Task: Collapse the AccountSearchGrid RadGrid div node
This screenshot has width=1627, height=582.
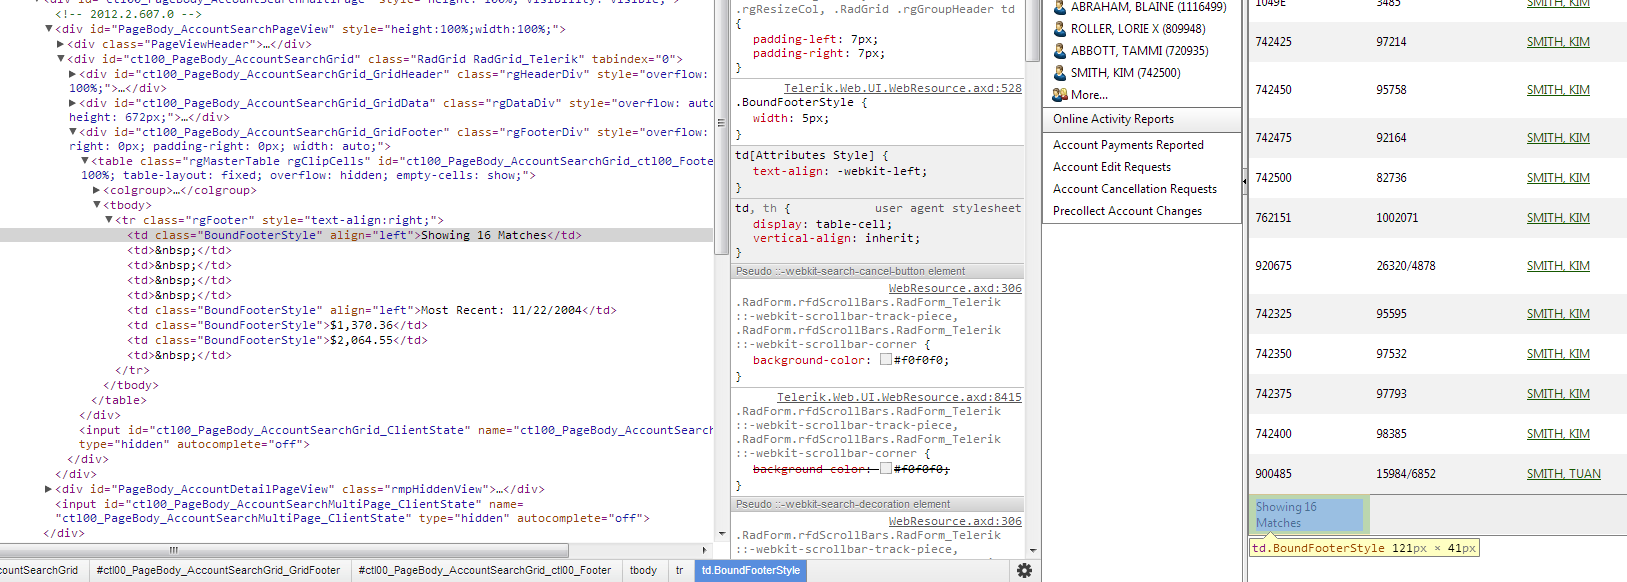Action: (61, 59)
